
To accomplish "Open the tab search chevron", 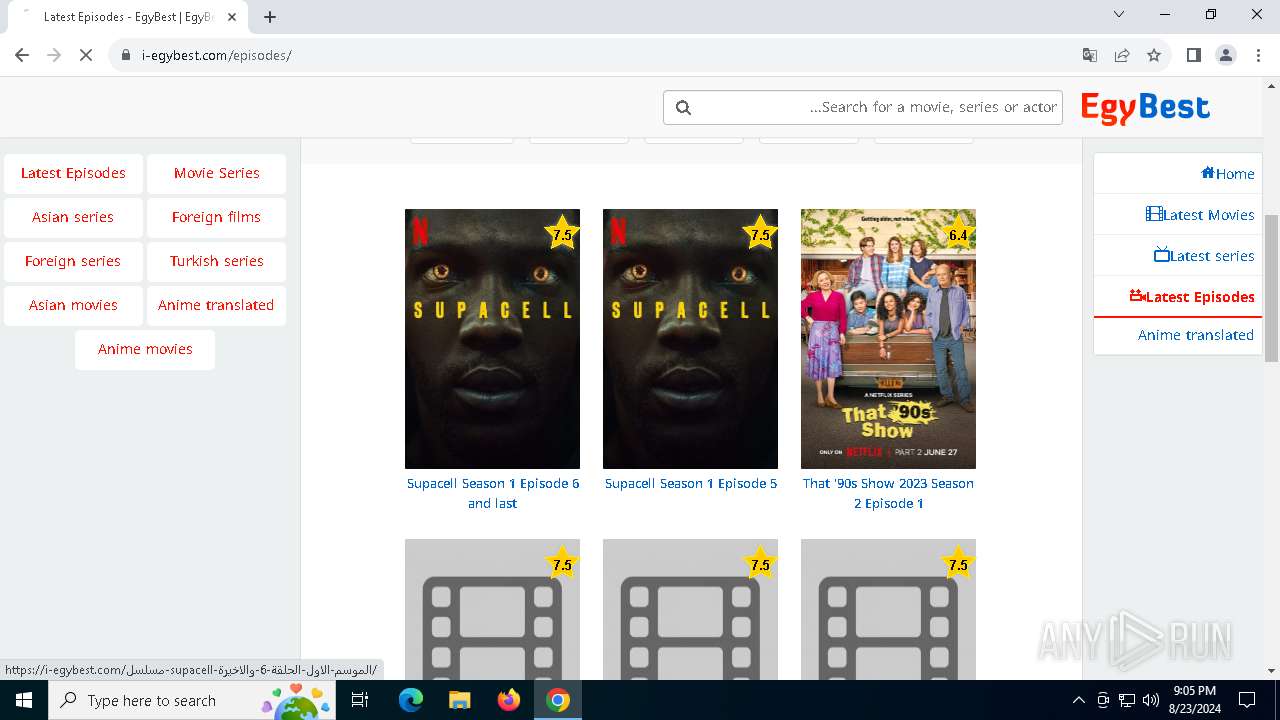I will click(x=1119, y=14).
